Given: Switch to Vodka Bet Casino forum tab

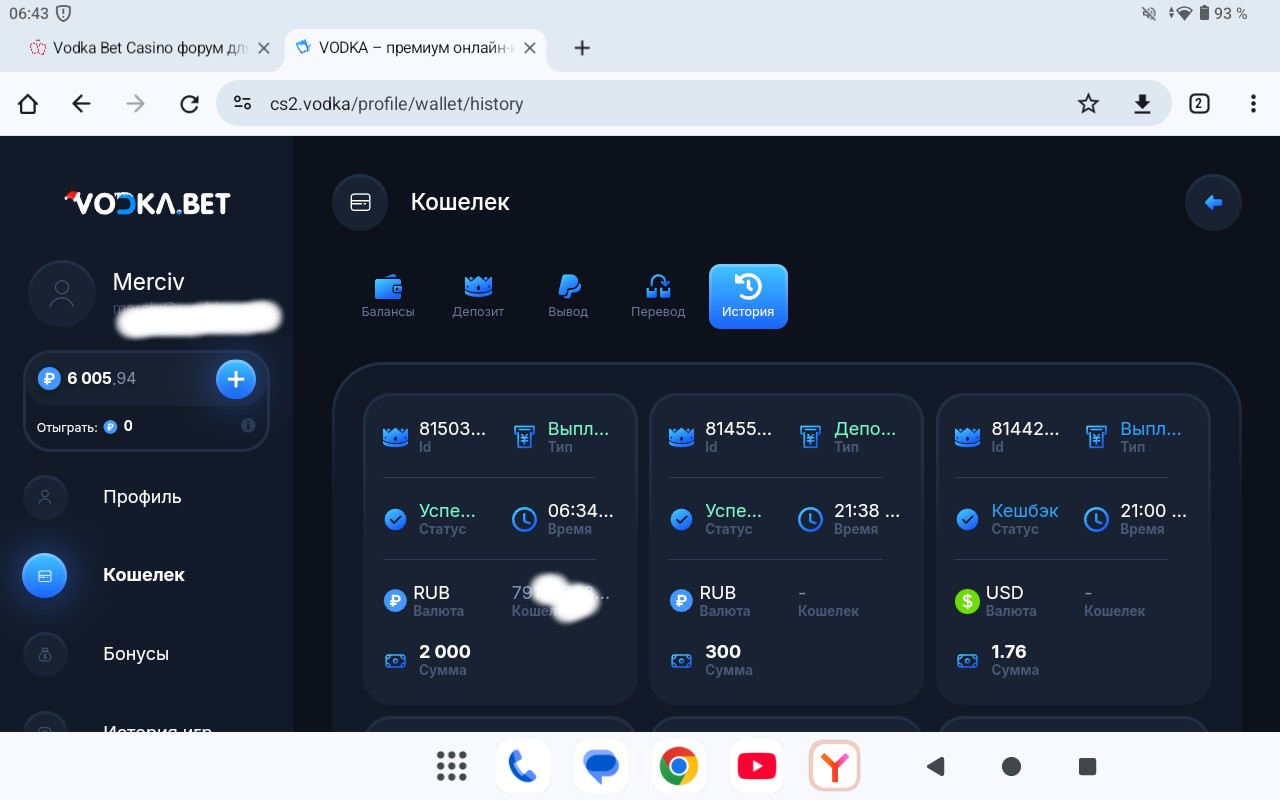Looking at the screenshot, I should [140, 48].
